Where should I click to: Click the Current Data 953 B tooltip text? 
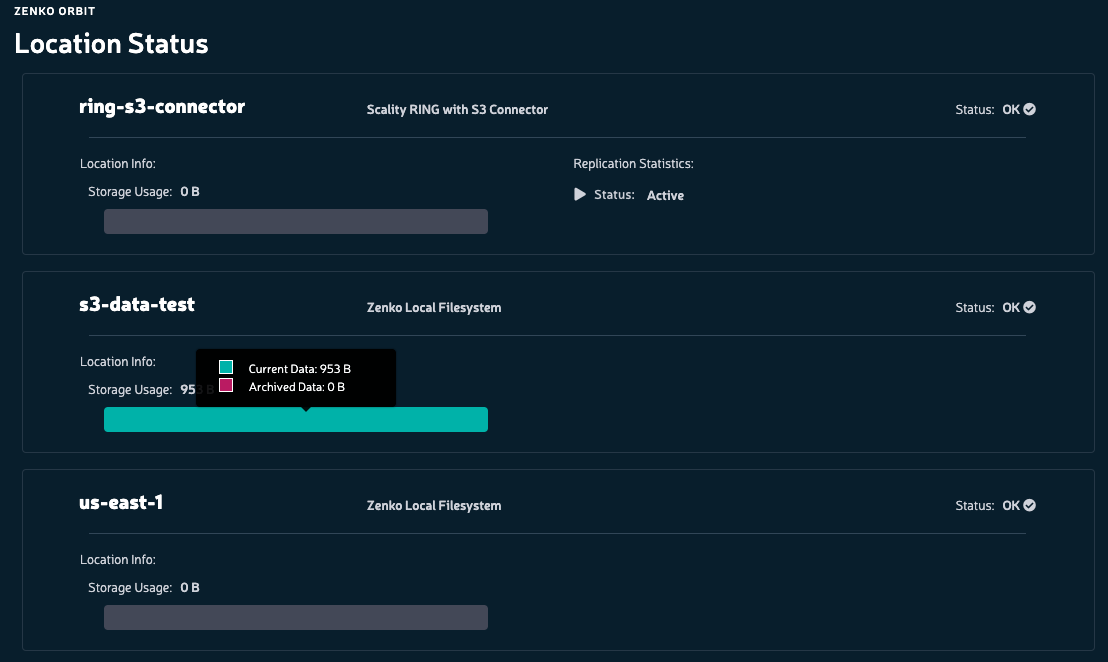point(300,369)
